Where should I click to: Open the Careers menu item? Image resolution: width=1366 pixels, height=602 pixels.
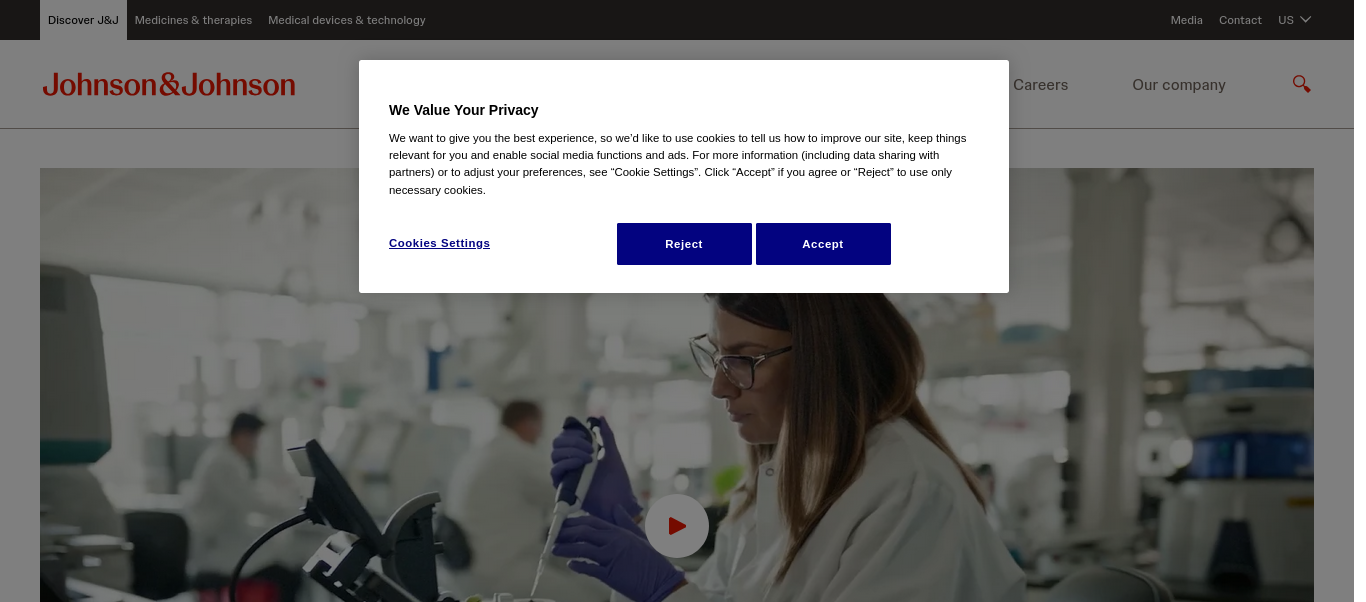pos(1040,85)
